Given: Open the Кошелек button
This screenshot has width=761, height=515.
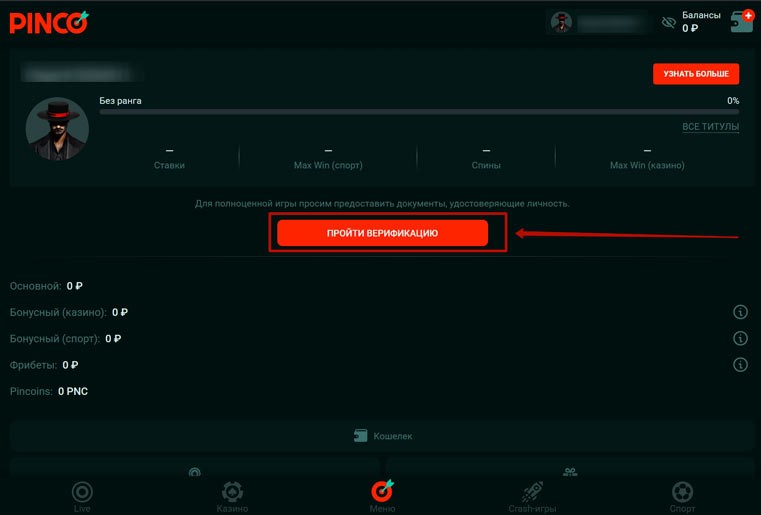Looking at the screenshot, I should pos(382,436).
